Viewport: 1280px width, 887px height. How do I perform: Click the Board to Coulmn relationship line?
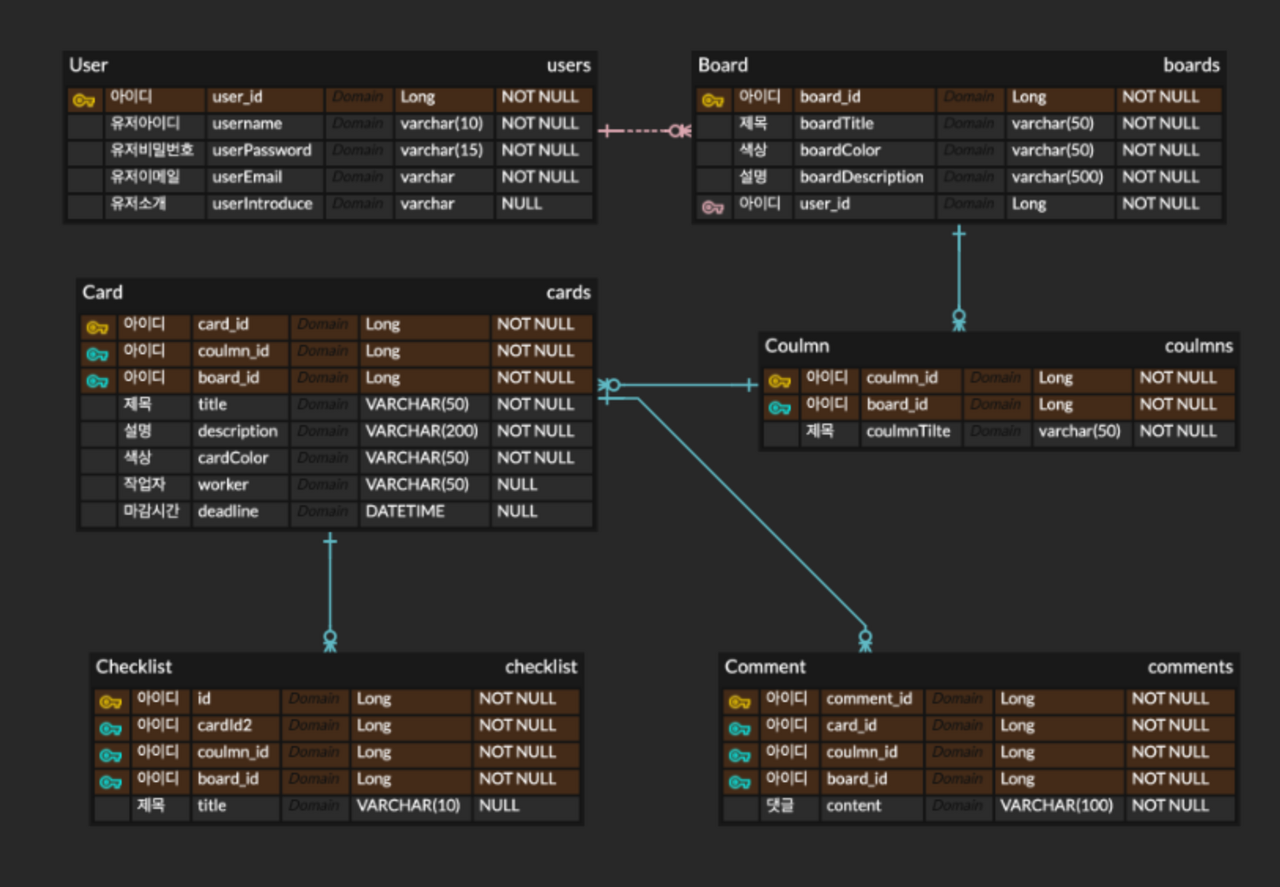click(x=959, y=279)
